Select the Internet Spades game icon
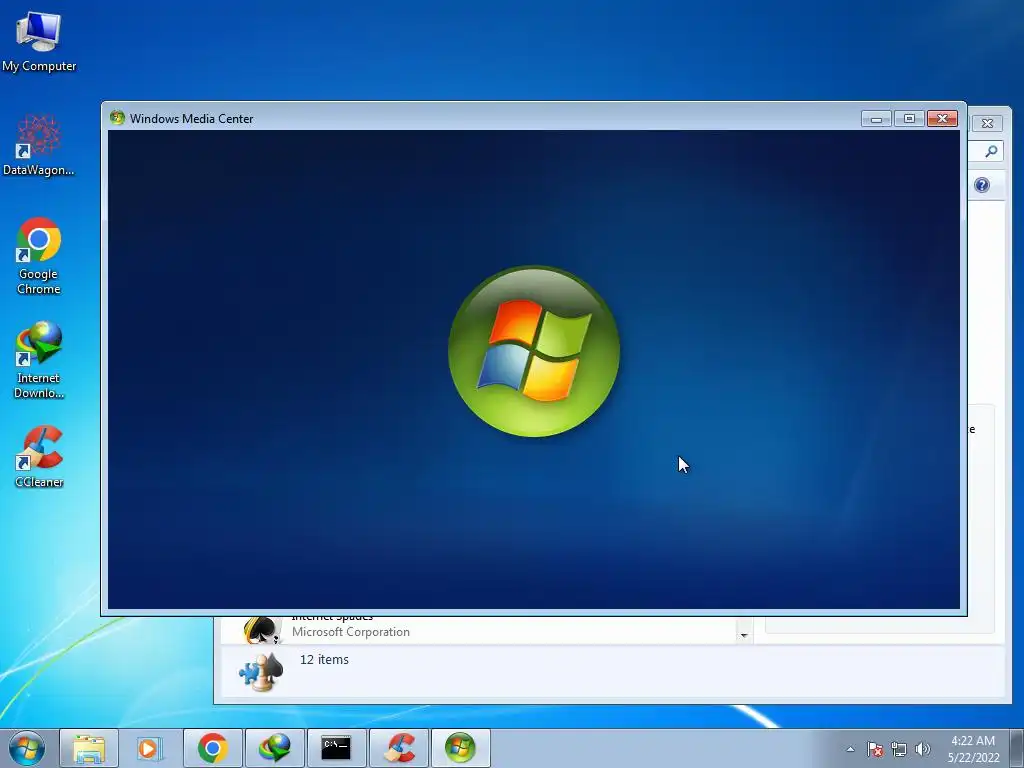Screen dimensions: 1024x768 tap(262, 630)
